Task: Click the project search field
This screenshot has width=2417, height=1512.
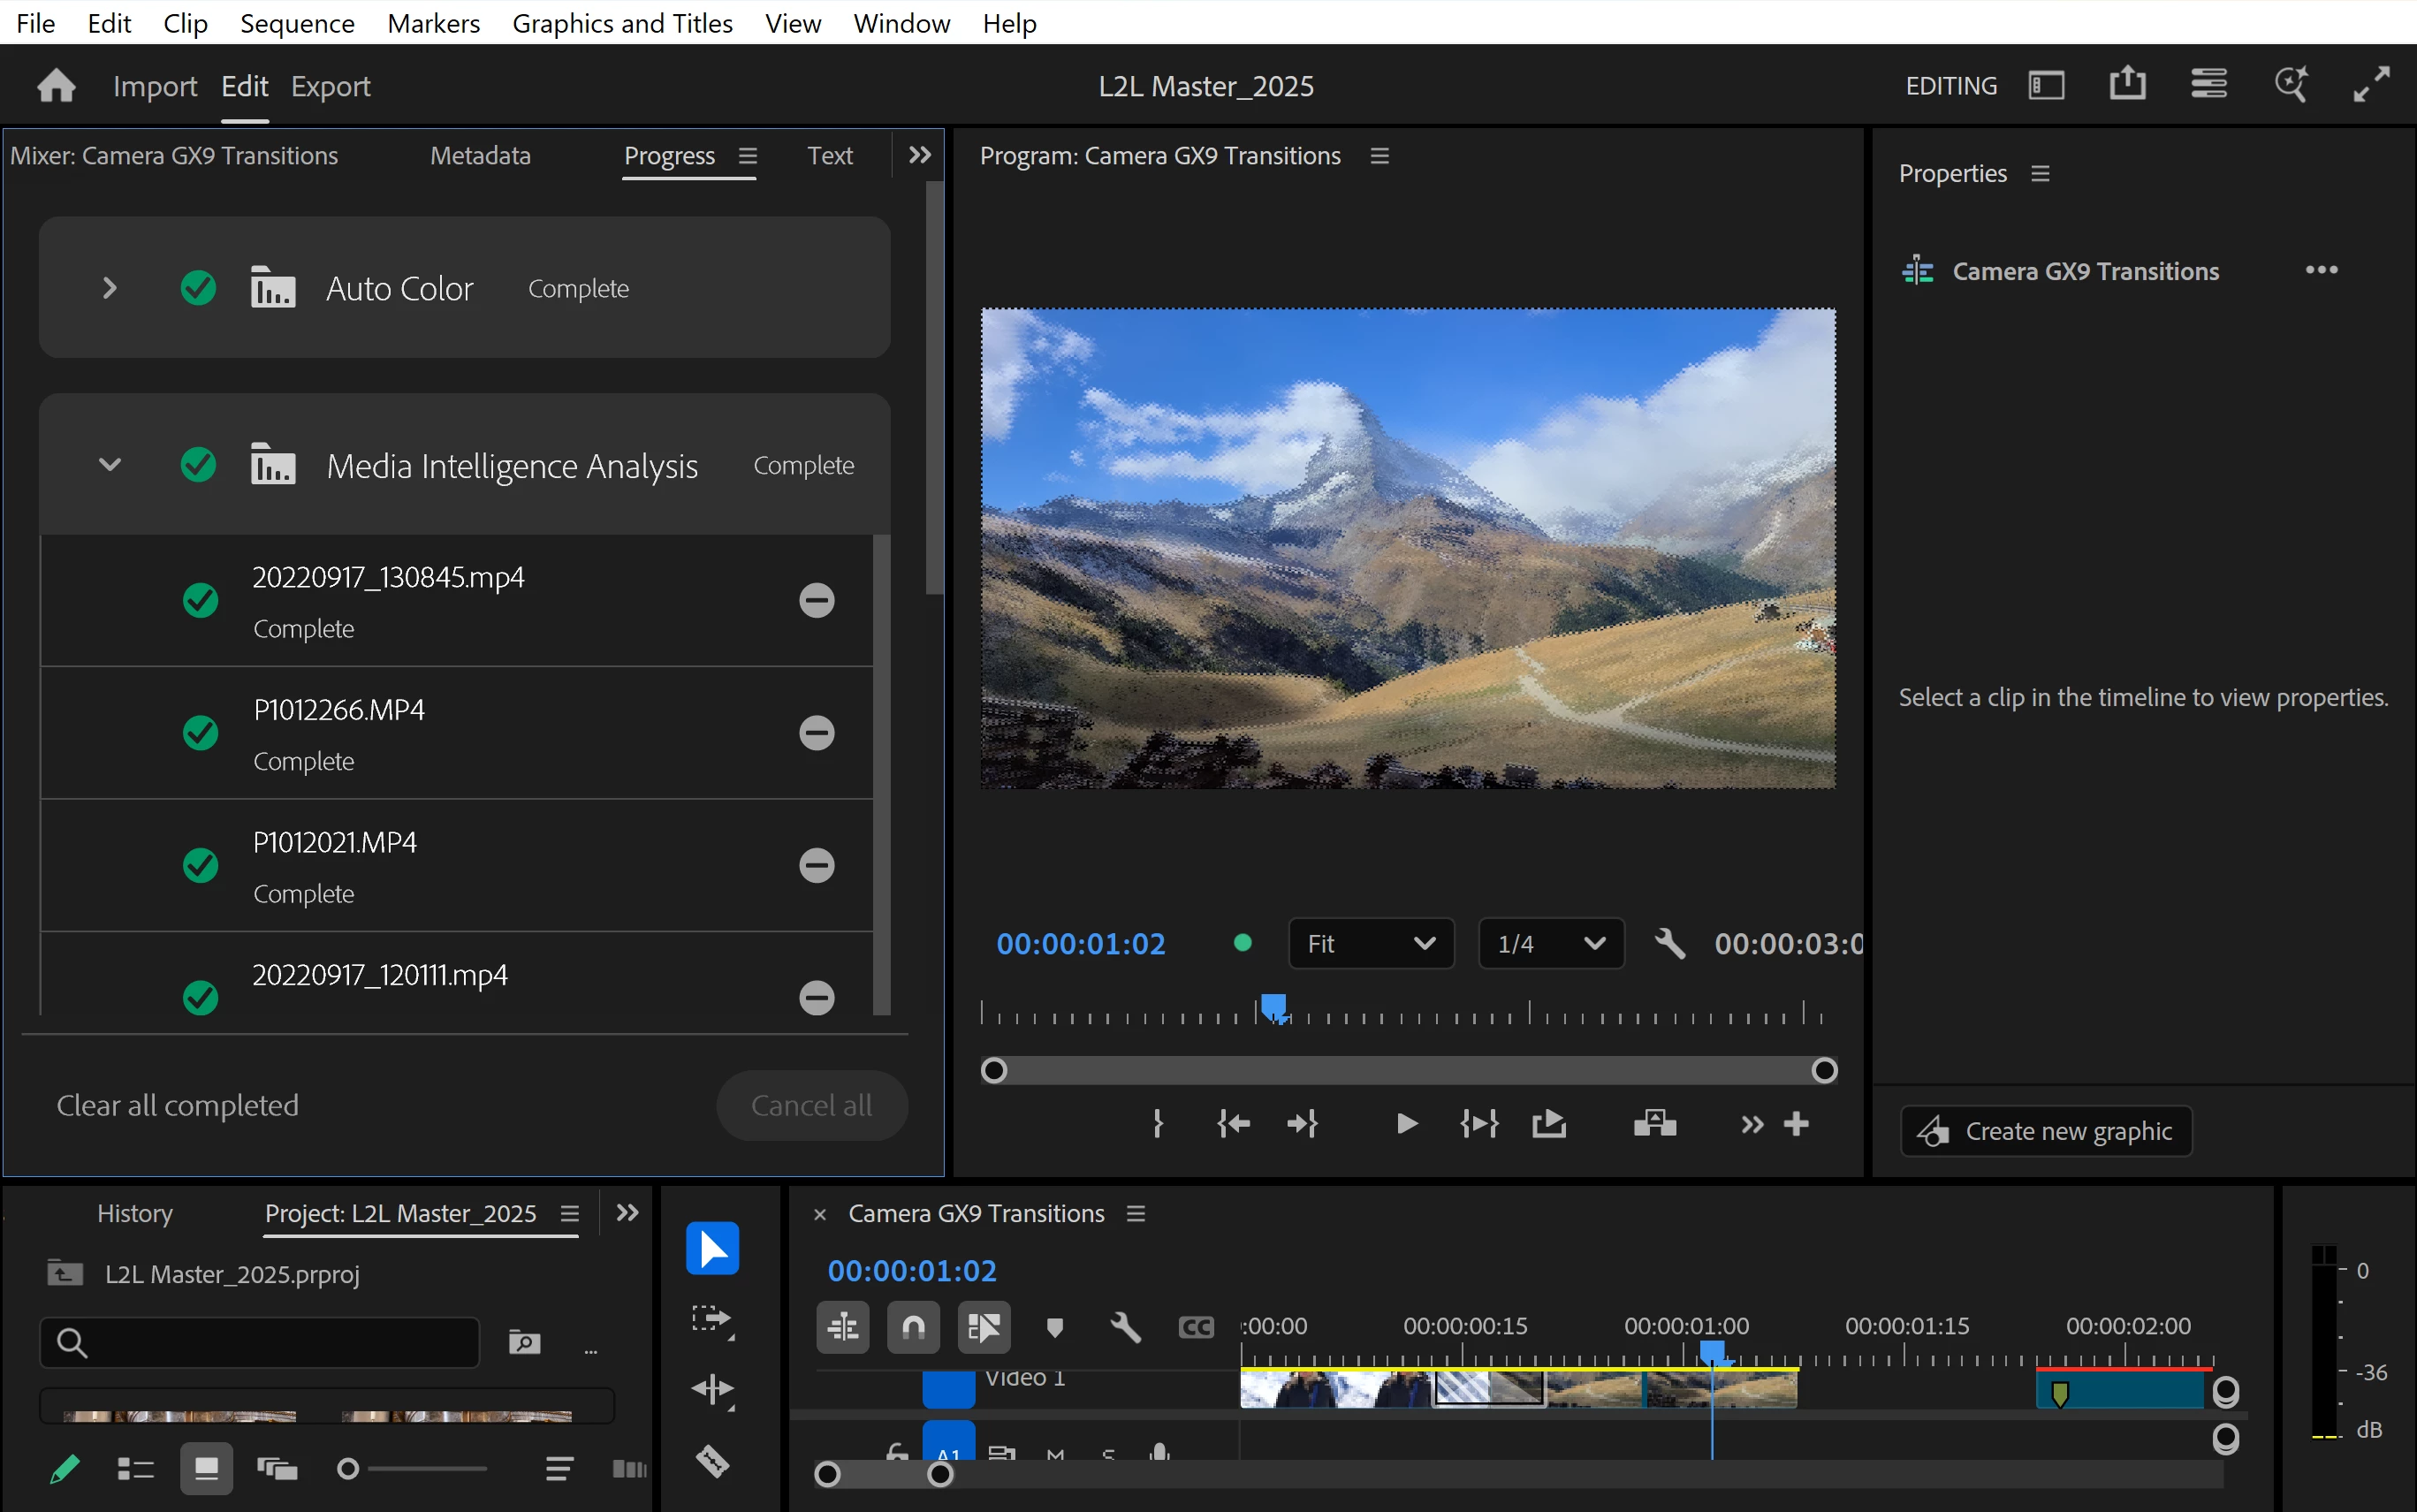Action: (260, 1342)
